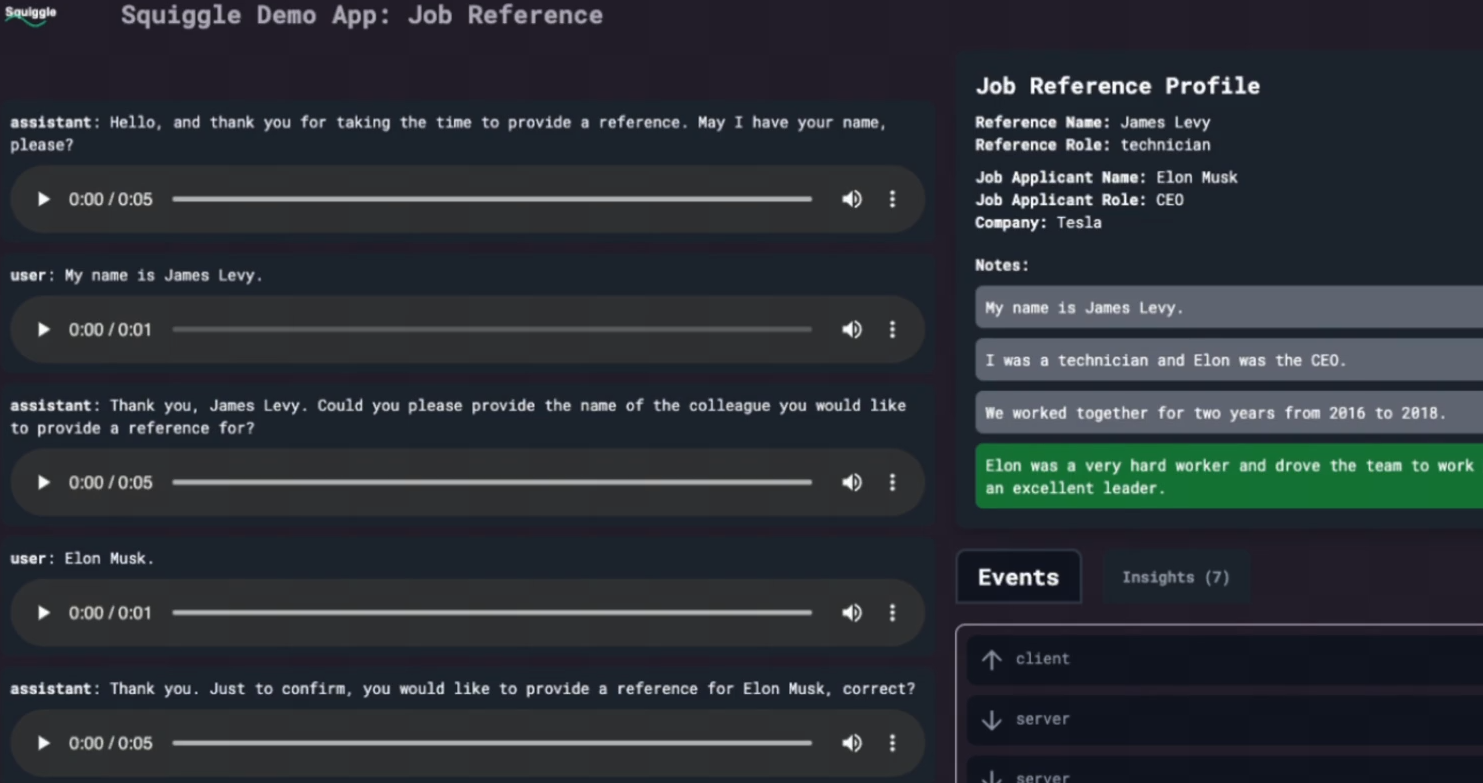The image size is (1483, 783).
Task: Open options for "My name is James Levy" audio
Action: tap(893, 329)
